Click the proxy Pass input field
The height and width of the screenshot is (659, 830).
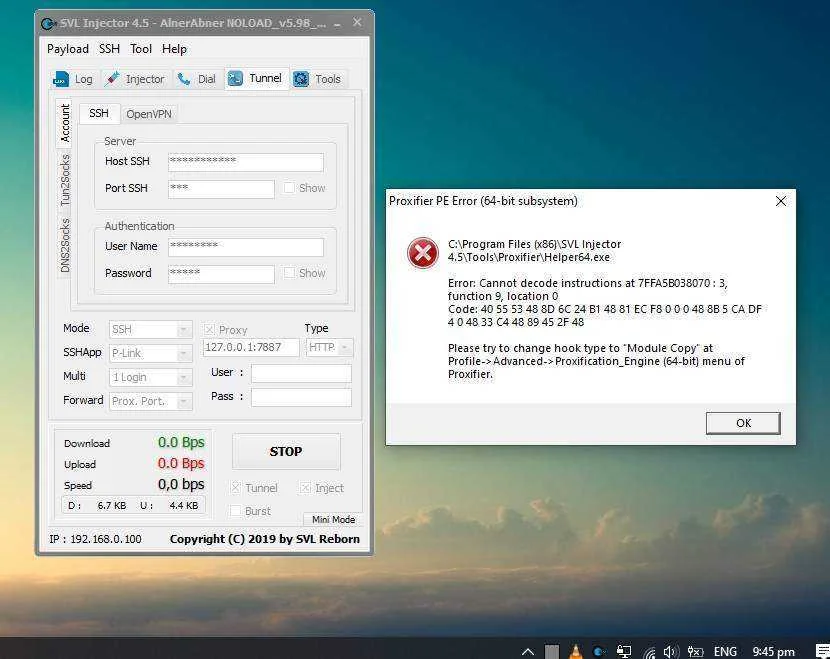point(301,397)
